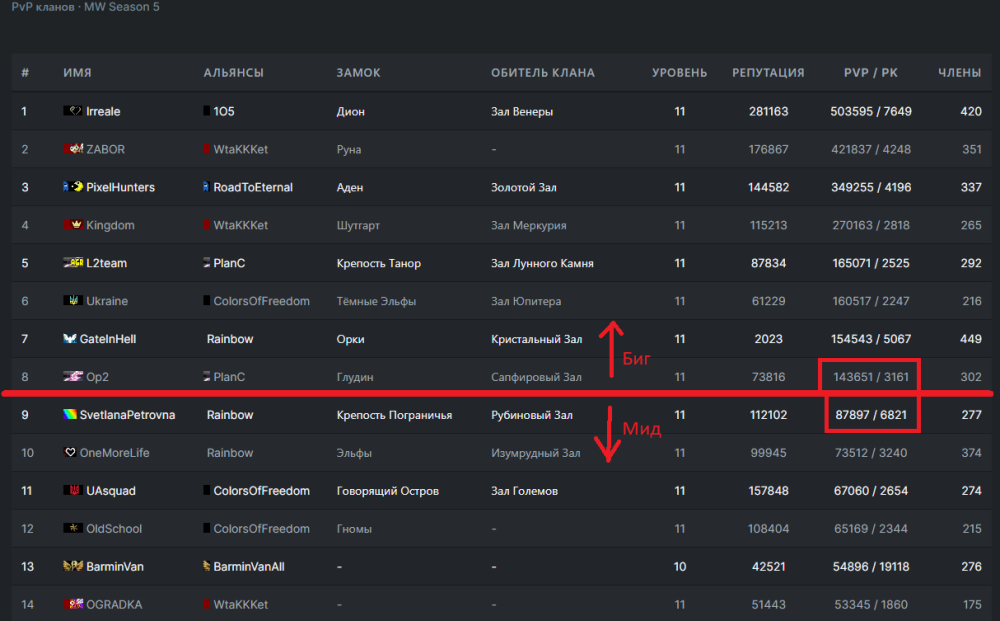1000x621 pixels.
Task: Click the UAsquad clan crest icon
Action: (x=73, y=491)
